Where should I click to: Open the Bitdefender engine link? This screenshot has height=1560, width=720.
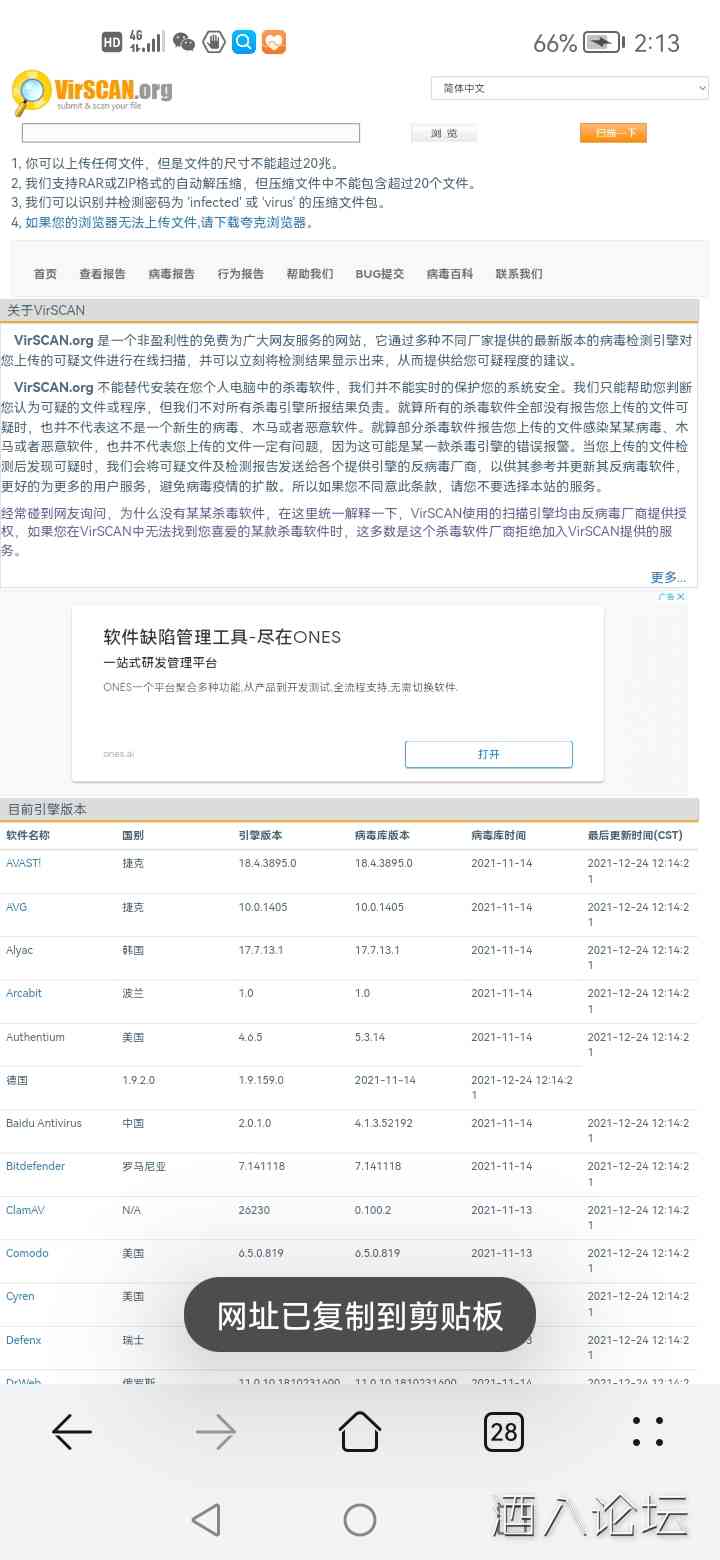point(35,1166)
